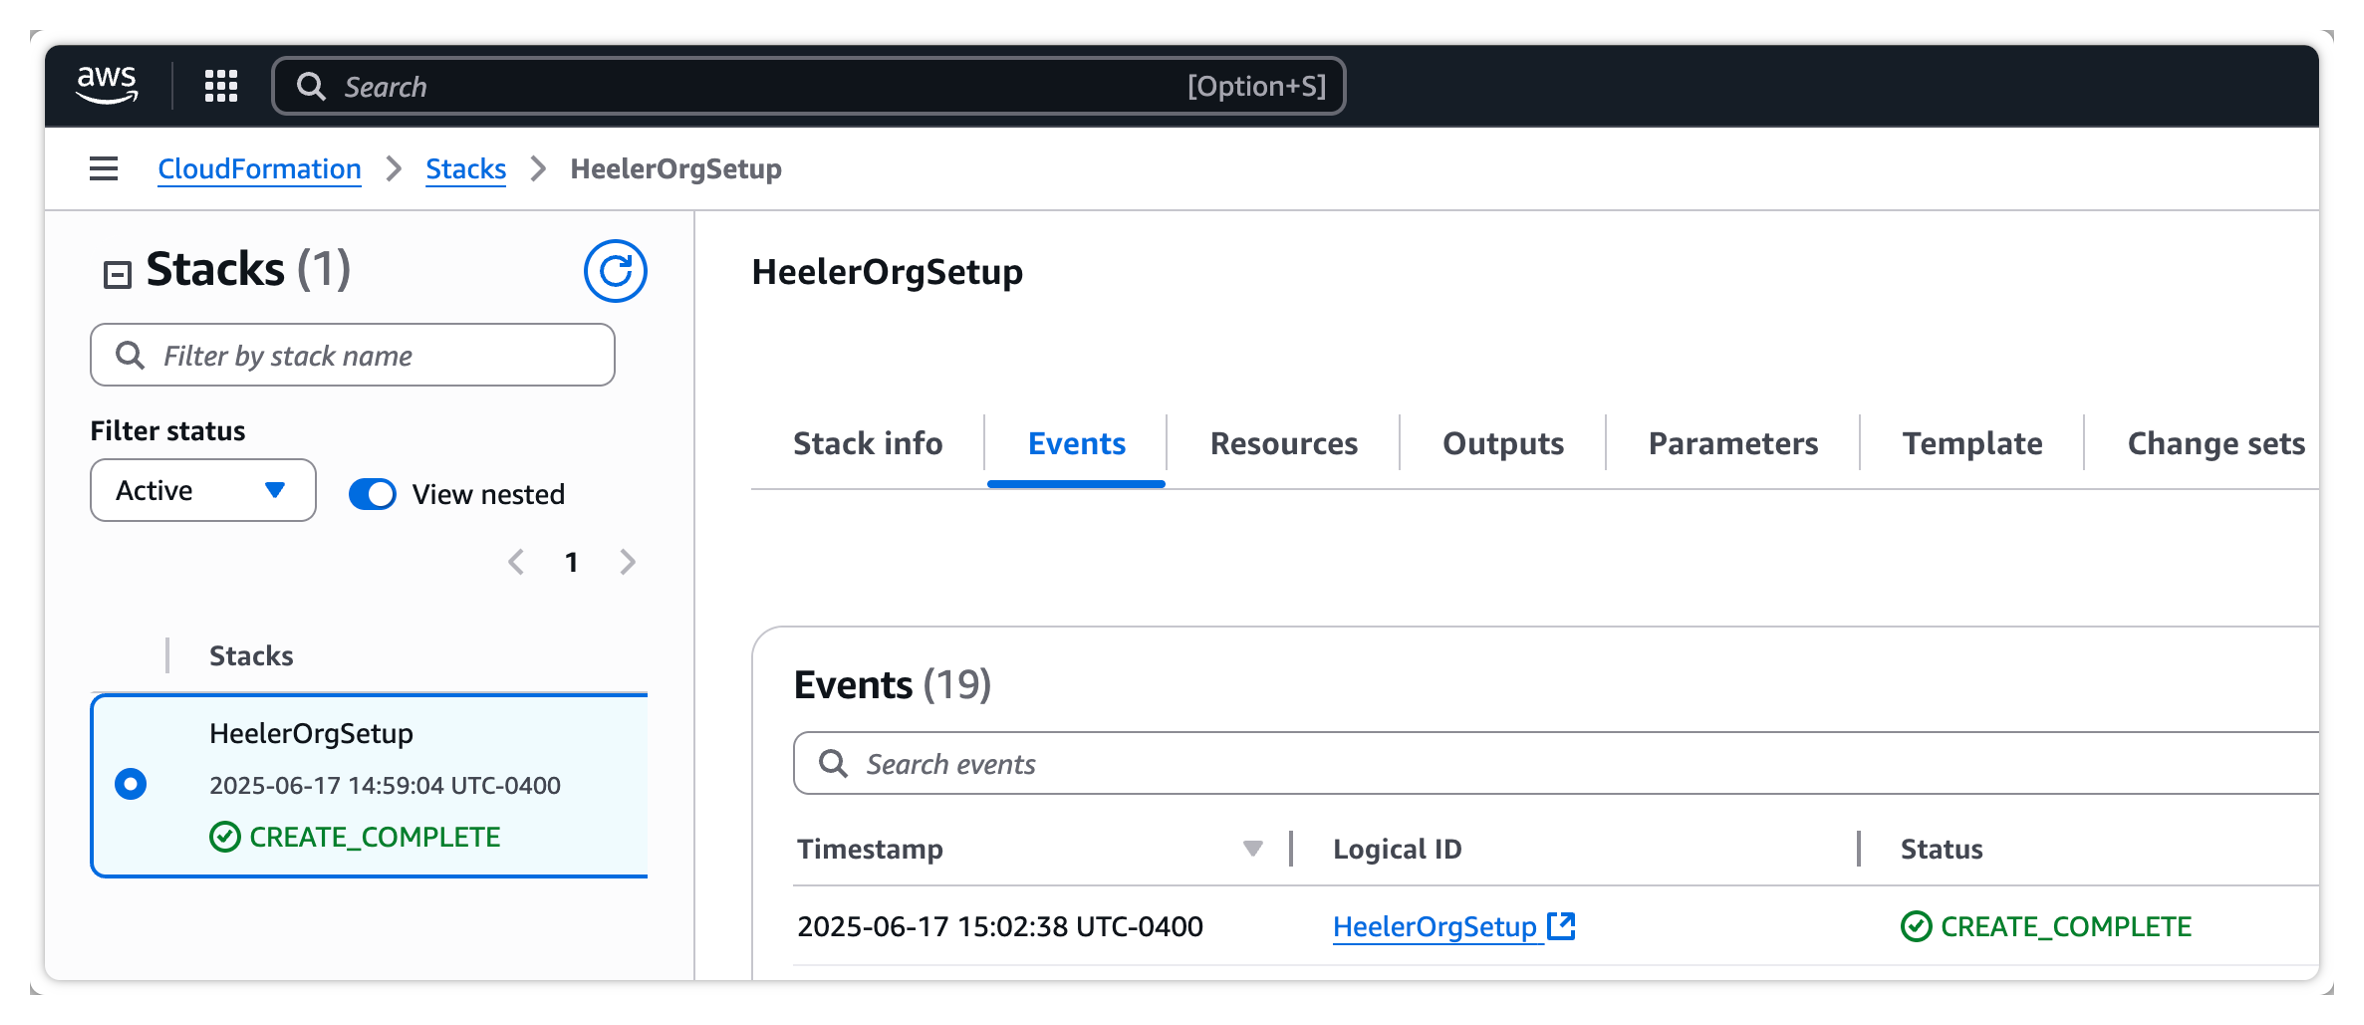2364x1025 pixels.
Task: Go to previous page of stacks
Action: point(516,562)
